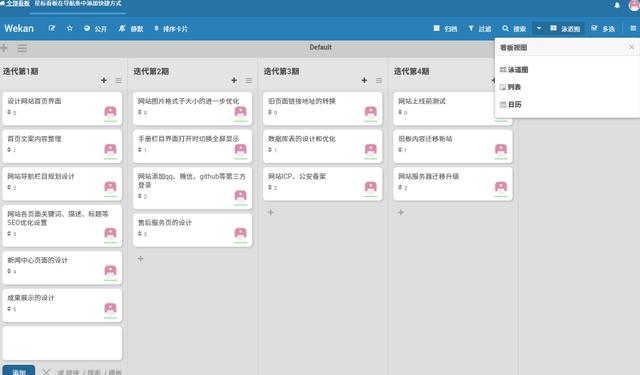Open 排序卡片 sort cards option
The image size is (640, 375).
[x=171, y=29]
